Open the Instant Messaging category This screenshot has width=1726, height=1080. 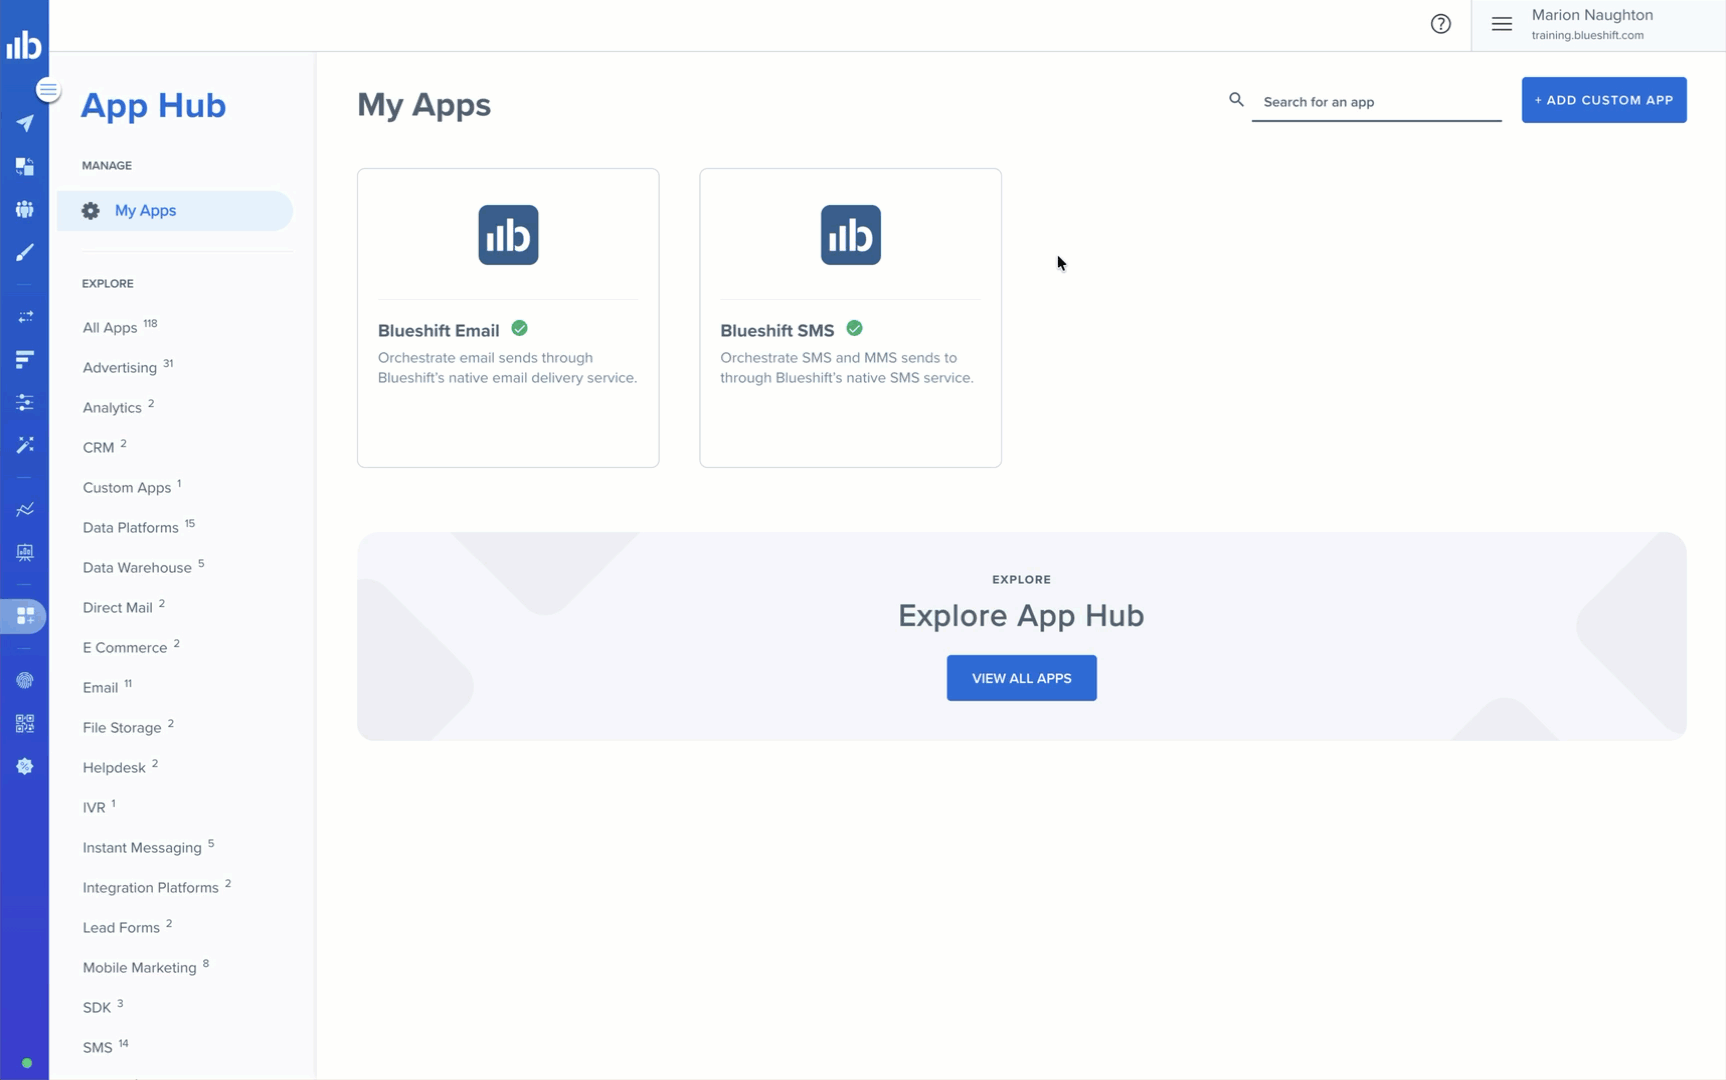coord(148,847)
